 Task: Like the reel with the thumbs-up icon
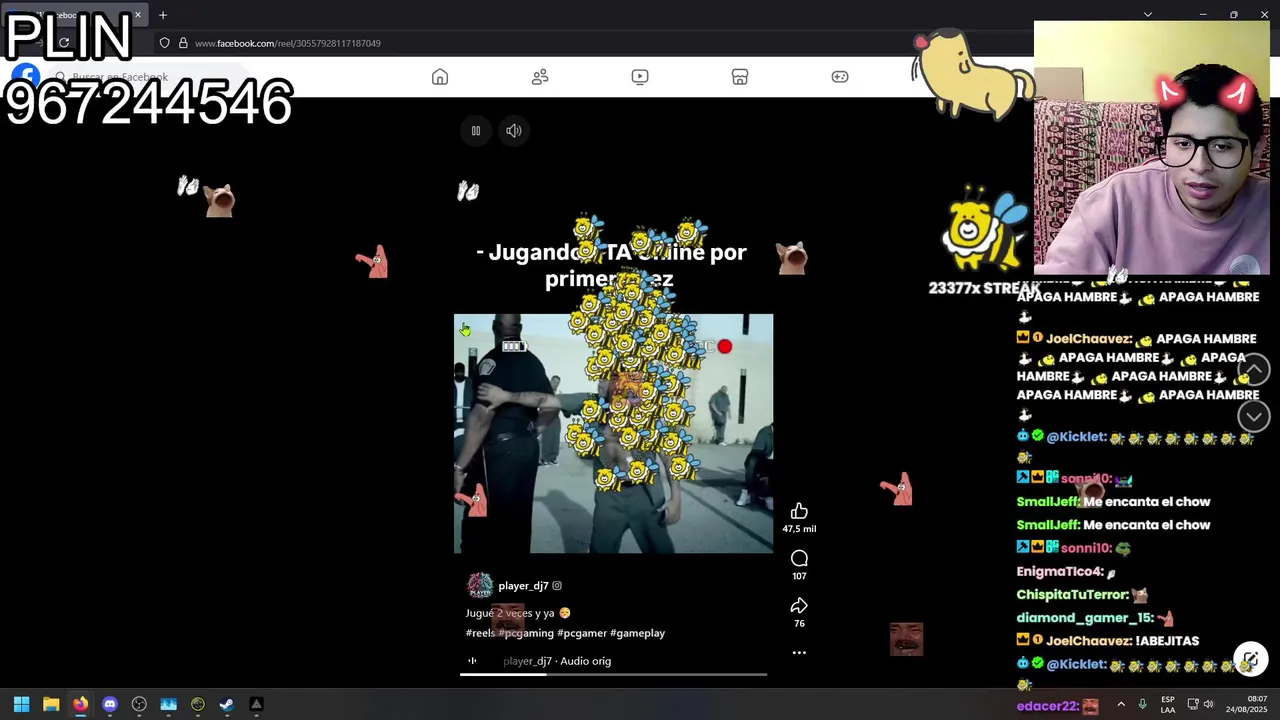click(799, 511)
